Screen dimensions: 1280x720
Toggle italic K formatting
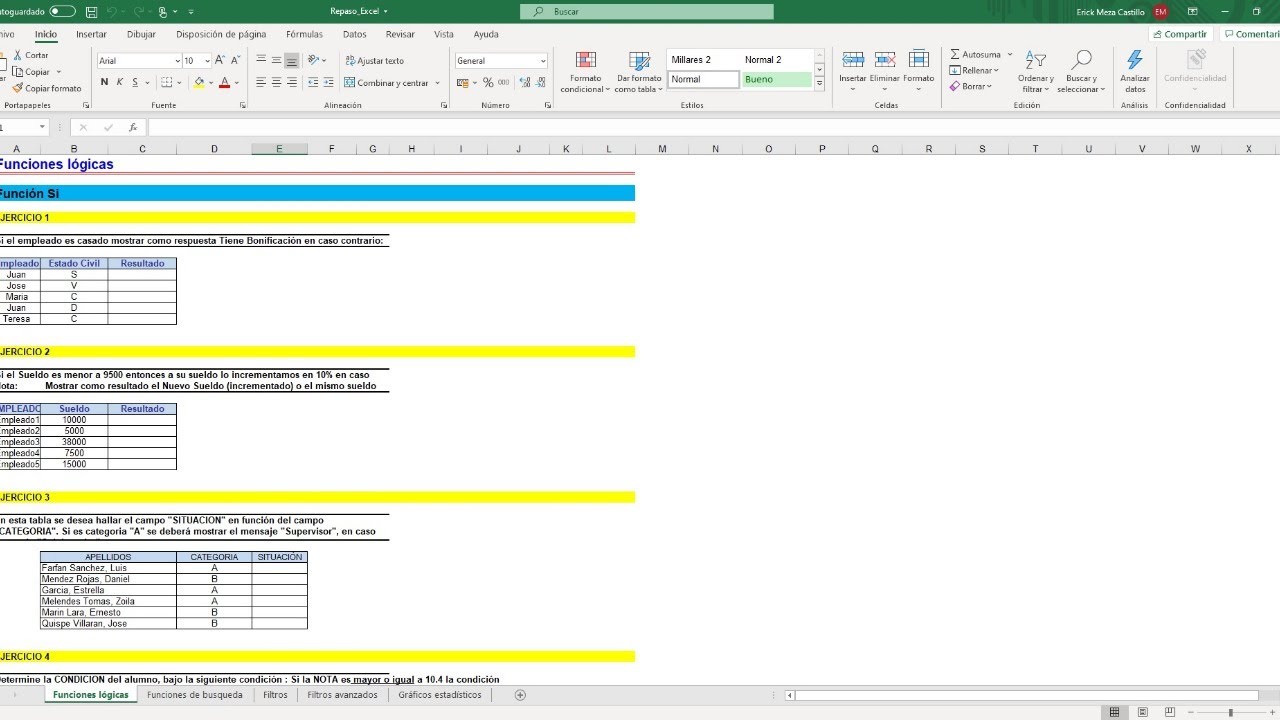click(x=119, y=83)
